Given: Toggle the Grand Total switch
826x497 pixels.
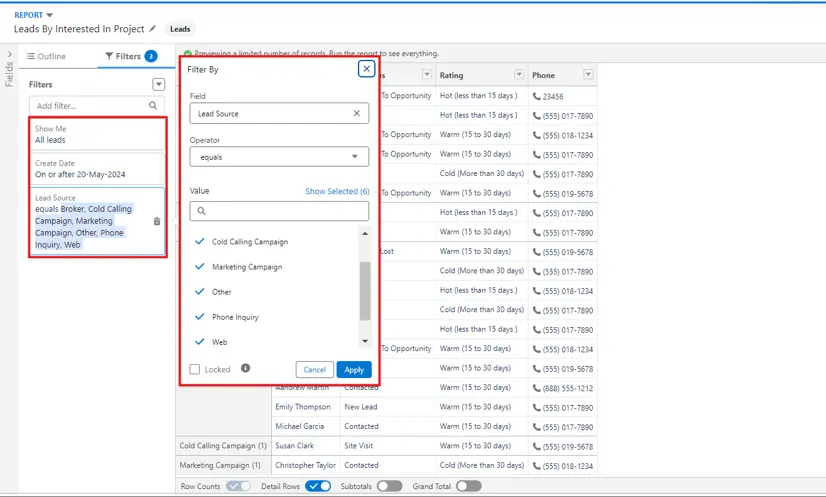Looking at the screenshot, I should (469, 486).
